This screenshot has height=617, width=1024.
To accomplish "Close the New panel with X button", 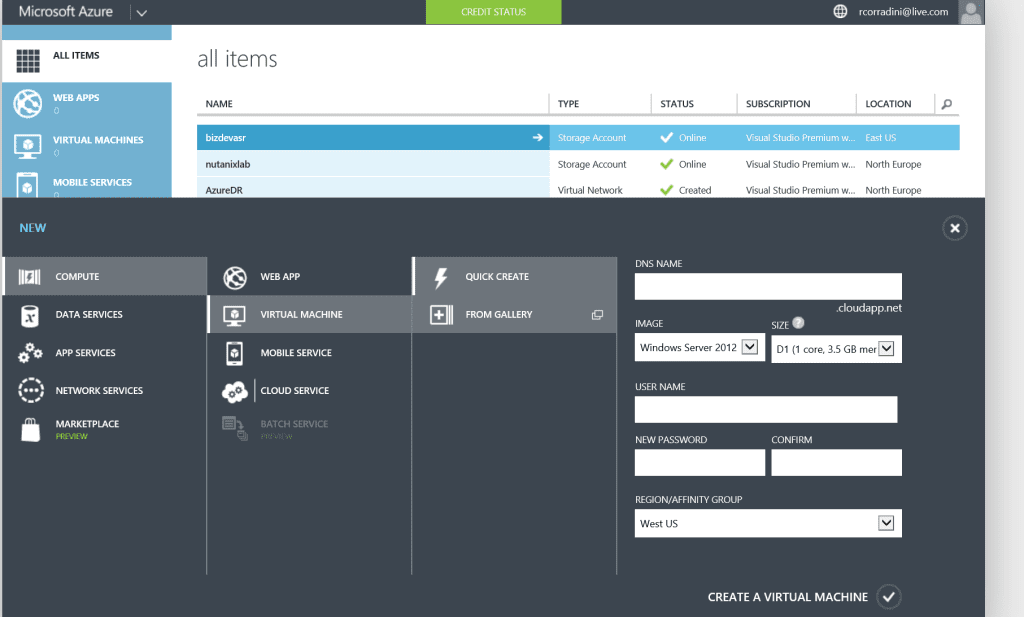I will tap(955, 228).
